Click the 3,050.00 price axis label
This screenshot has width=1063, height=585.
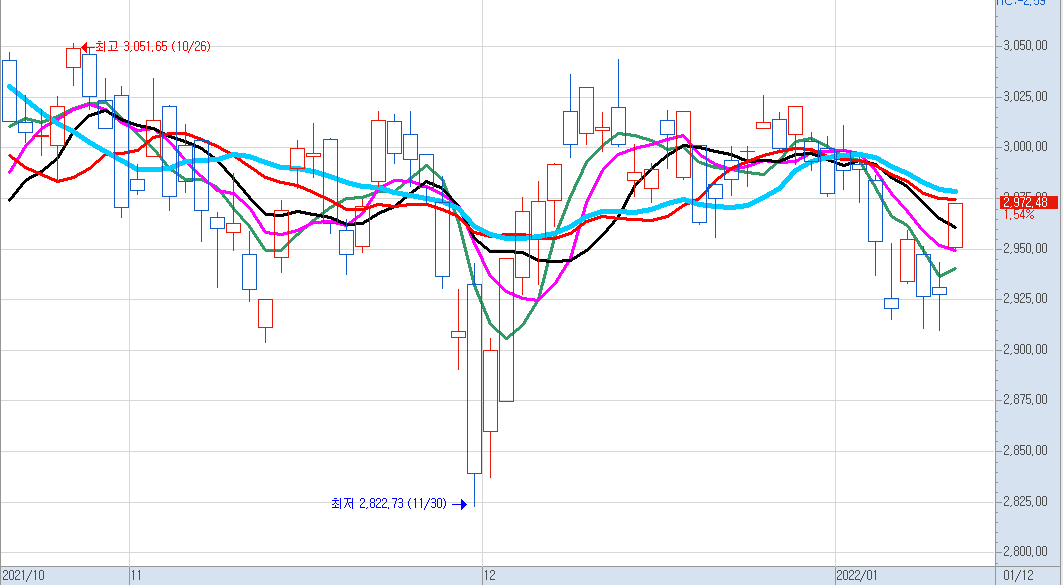[1026, 46]
